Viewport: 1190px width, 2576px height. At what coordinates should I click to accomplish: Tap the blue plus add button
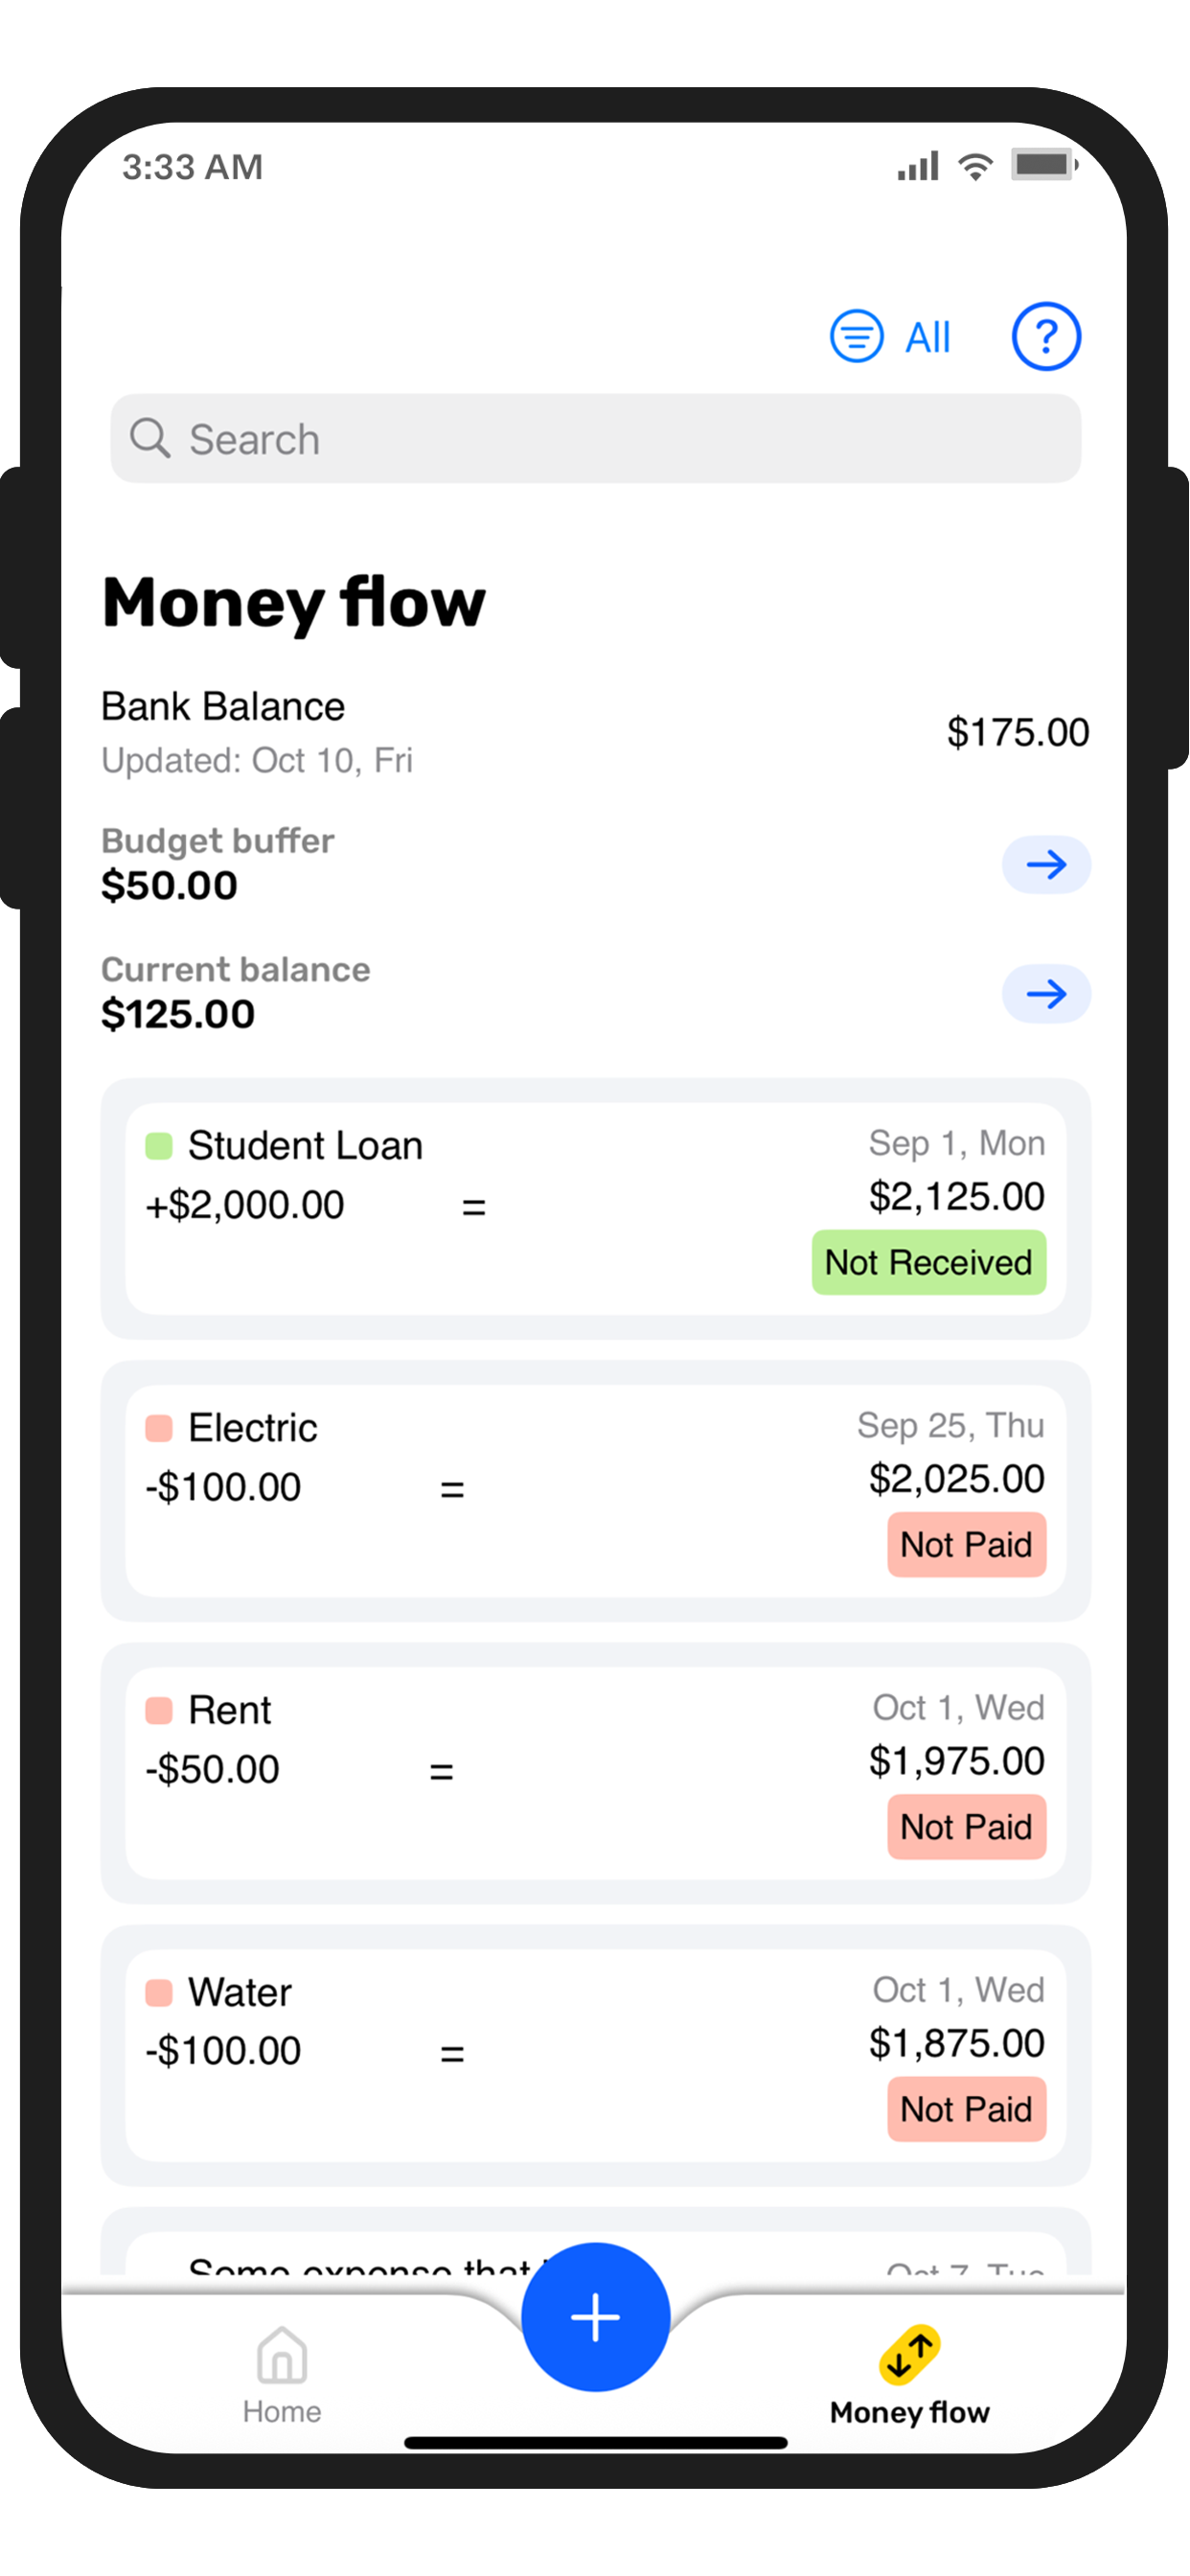click(595, 2316)
